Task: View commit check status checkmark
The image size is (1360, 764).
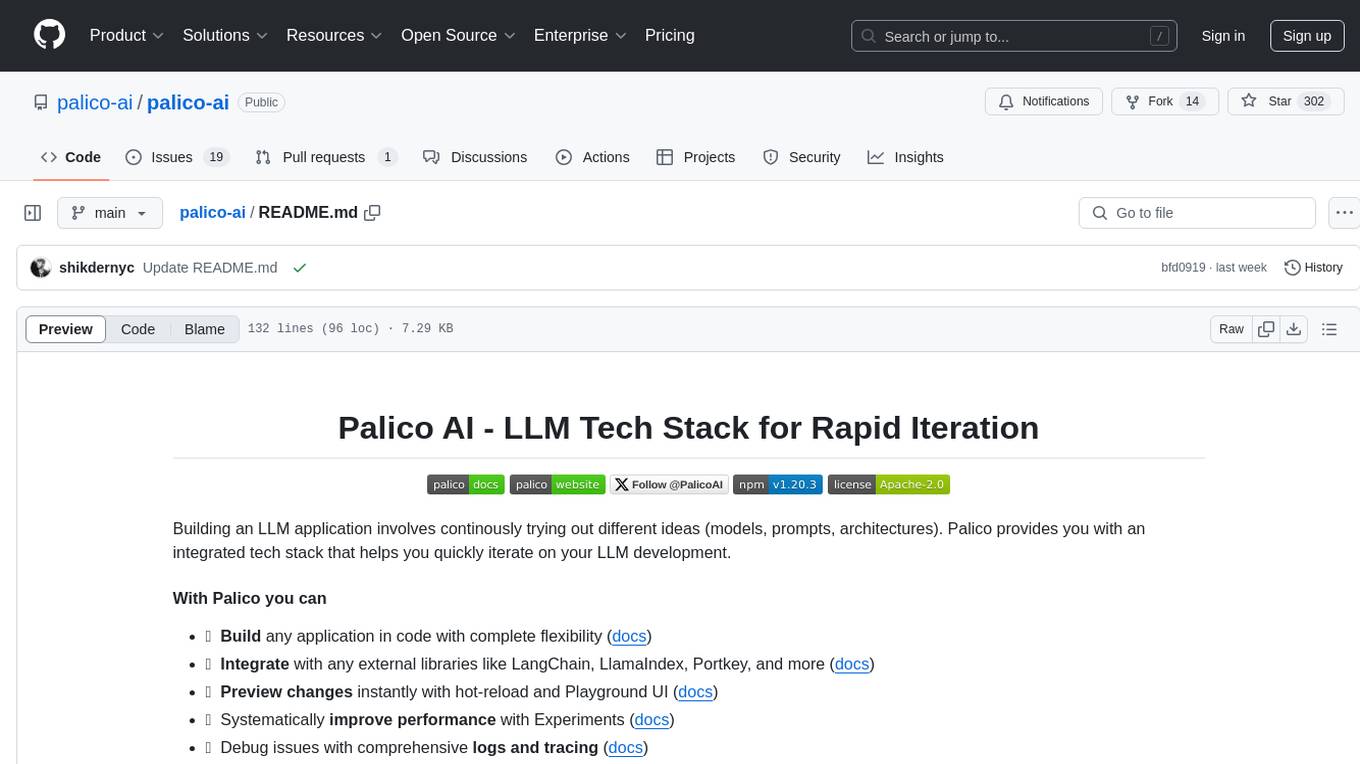Action: [299, 268]
